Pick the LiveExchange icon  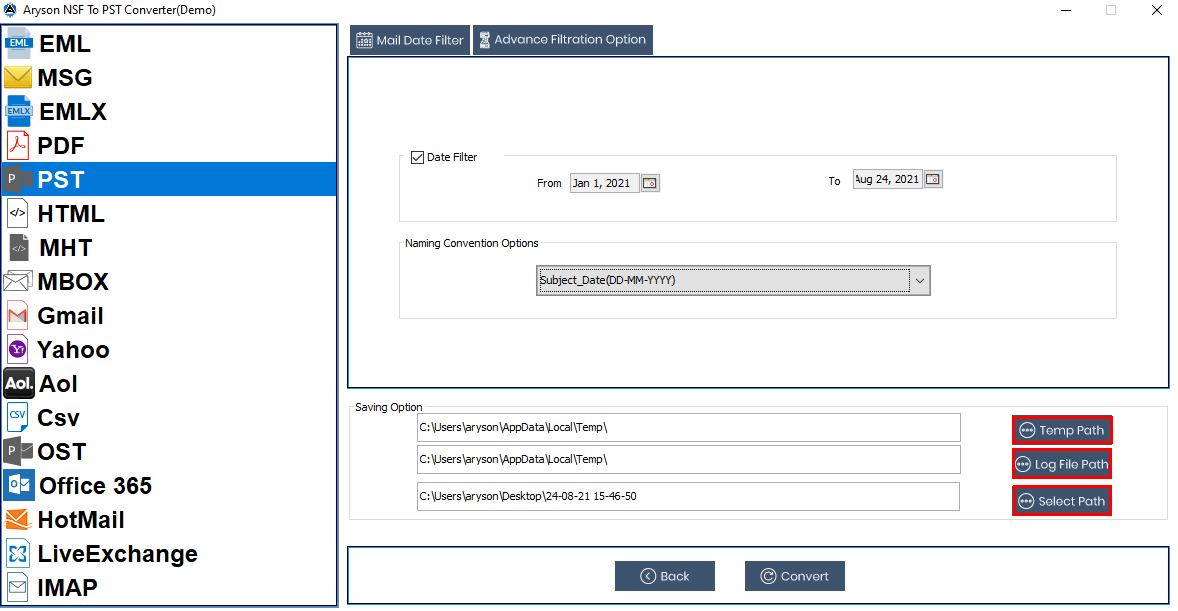point(18,554)
